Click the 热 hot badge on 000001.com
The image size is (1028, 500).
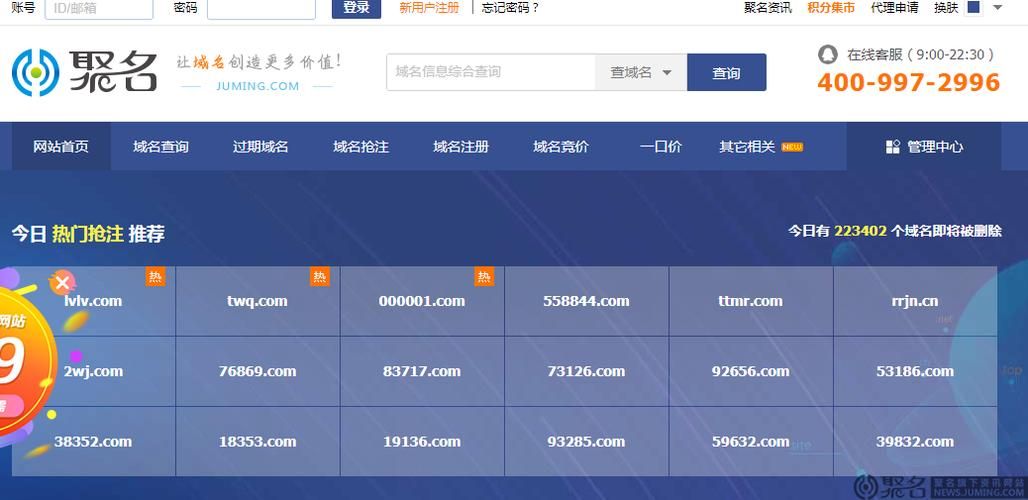(484, 277)
